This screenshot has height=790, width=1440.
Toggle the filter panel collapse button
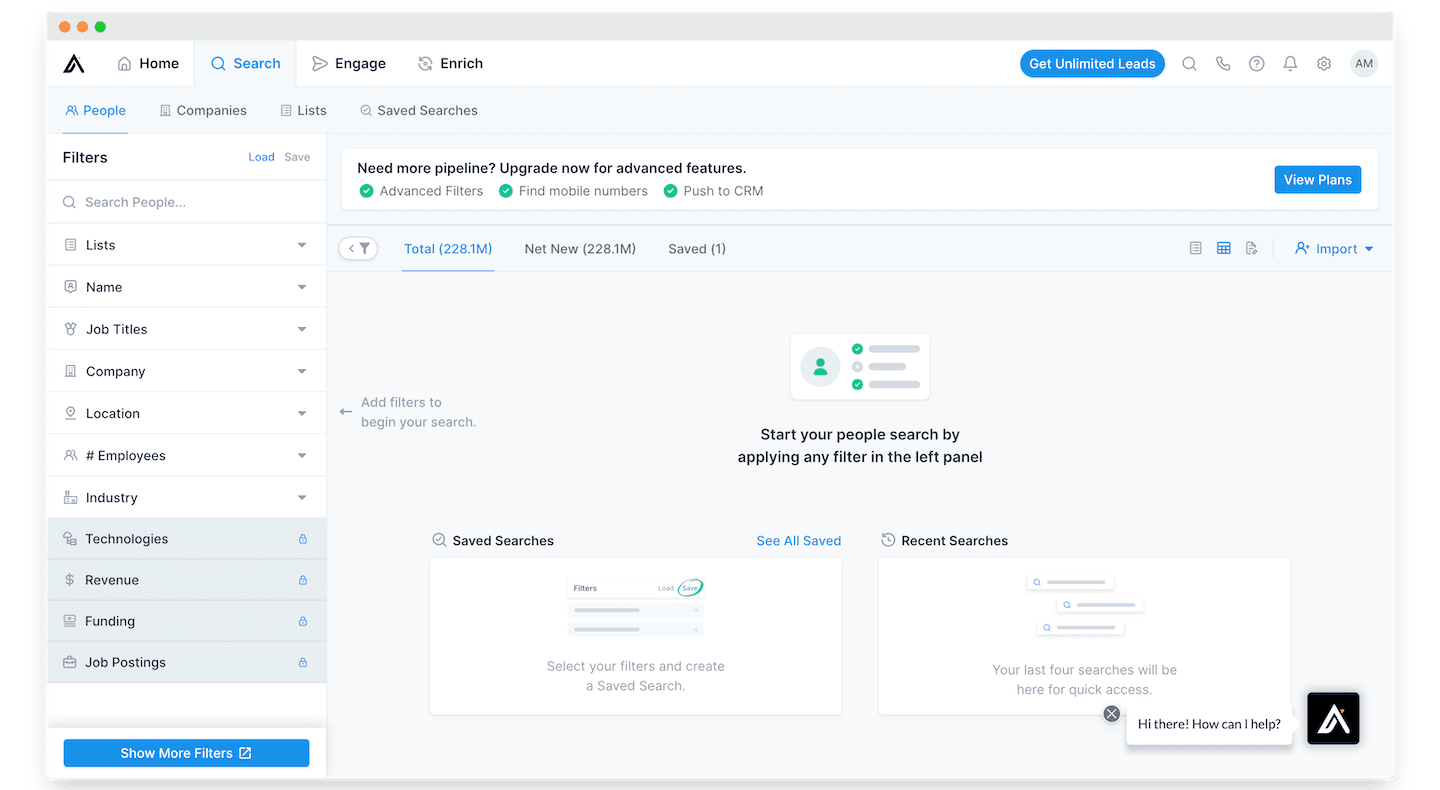(x=358, y=248)
